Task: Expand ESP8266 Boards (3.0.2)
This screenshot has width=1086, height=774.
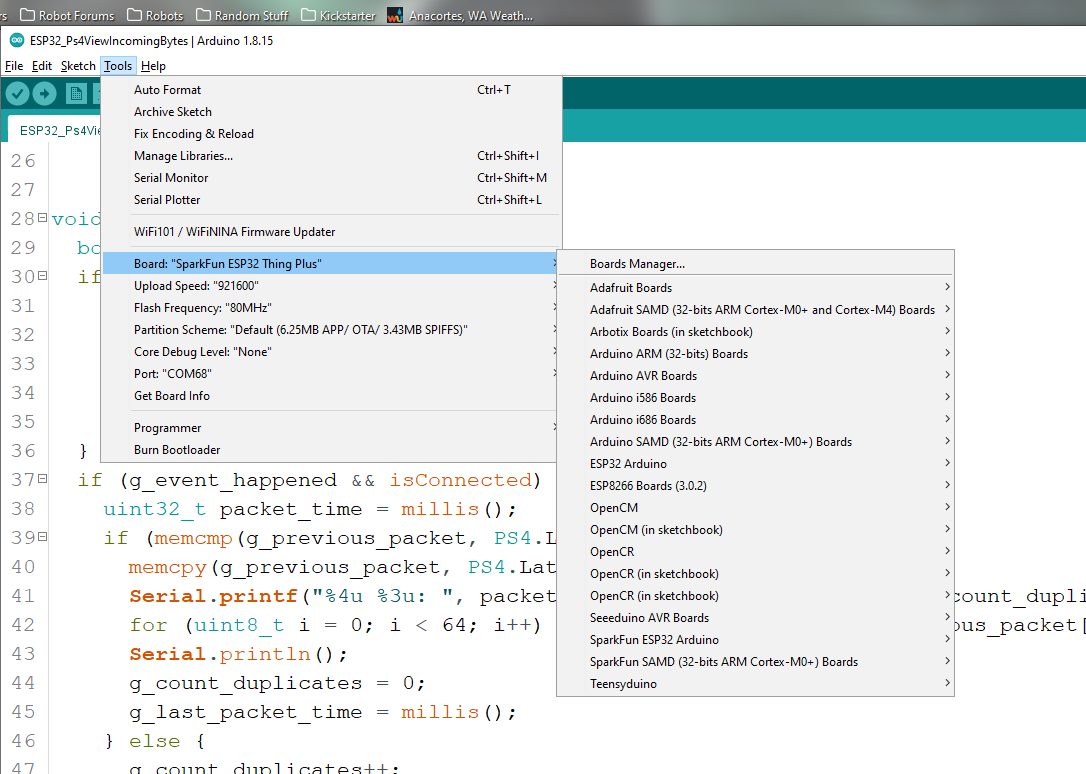Action: (x=756, y=486)
